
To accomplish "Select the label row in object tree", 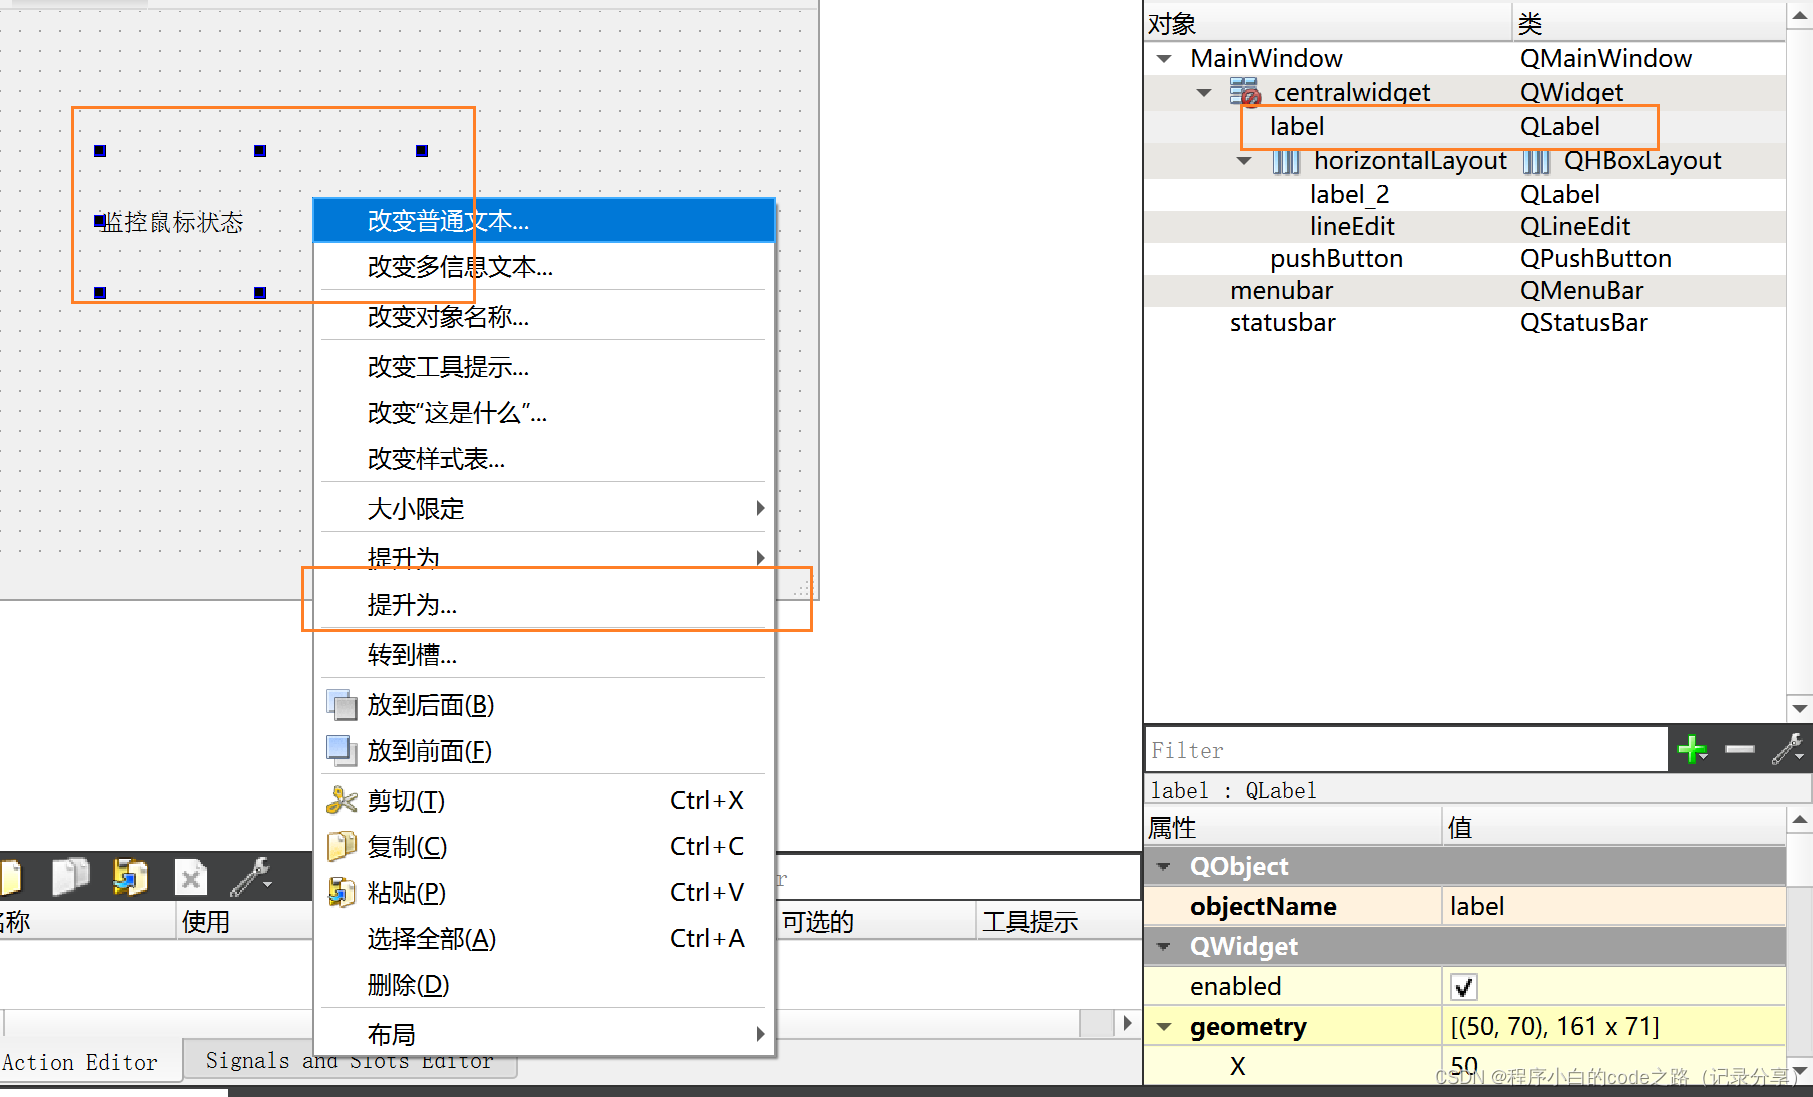I will pyautogui.click(x=1464, y=127).
